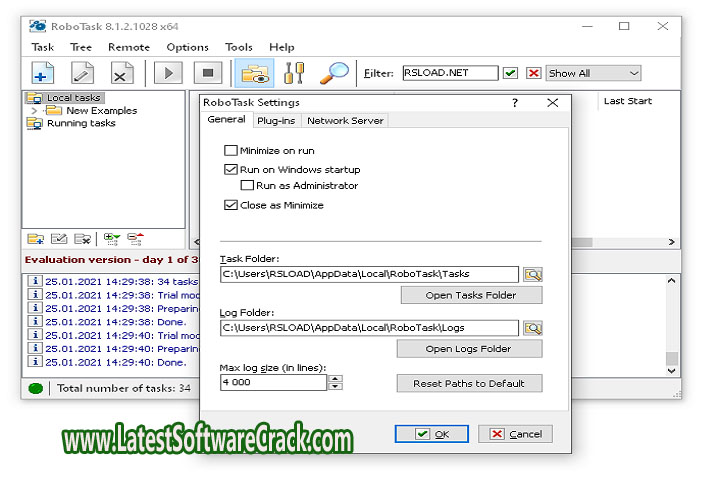The image size is (720, 480).
Task: Click the Delete Task toolbar icon
Action: pyautogui.click(x=122, y=73)
